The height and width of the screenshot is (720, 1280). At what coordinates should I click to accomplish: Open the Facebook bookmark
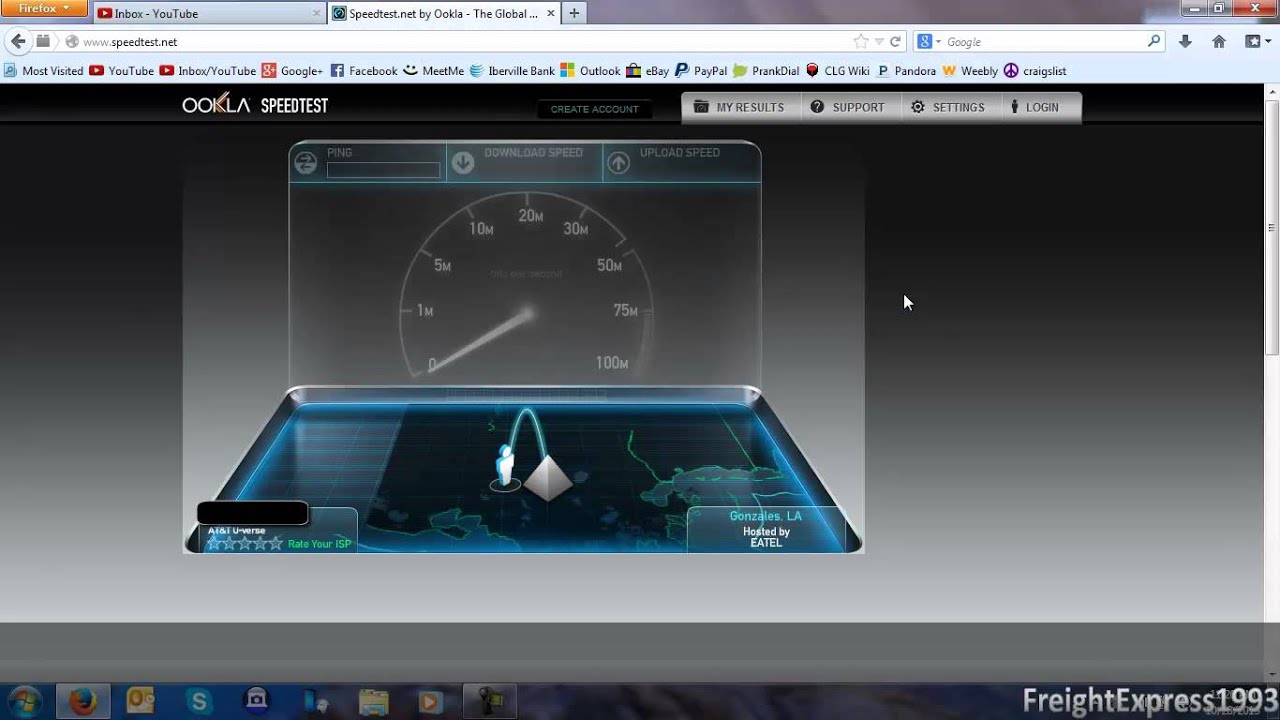[x=363, y=71]
